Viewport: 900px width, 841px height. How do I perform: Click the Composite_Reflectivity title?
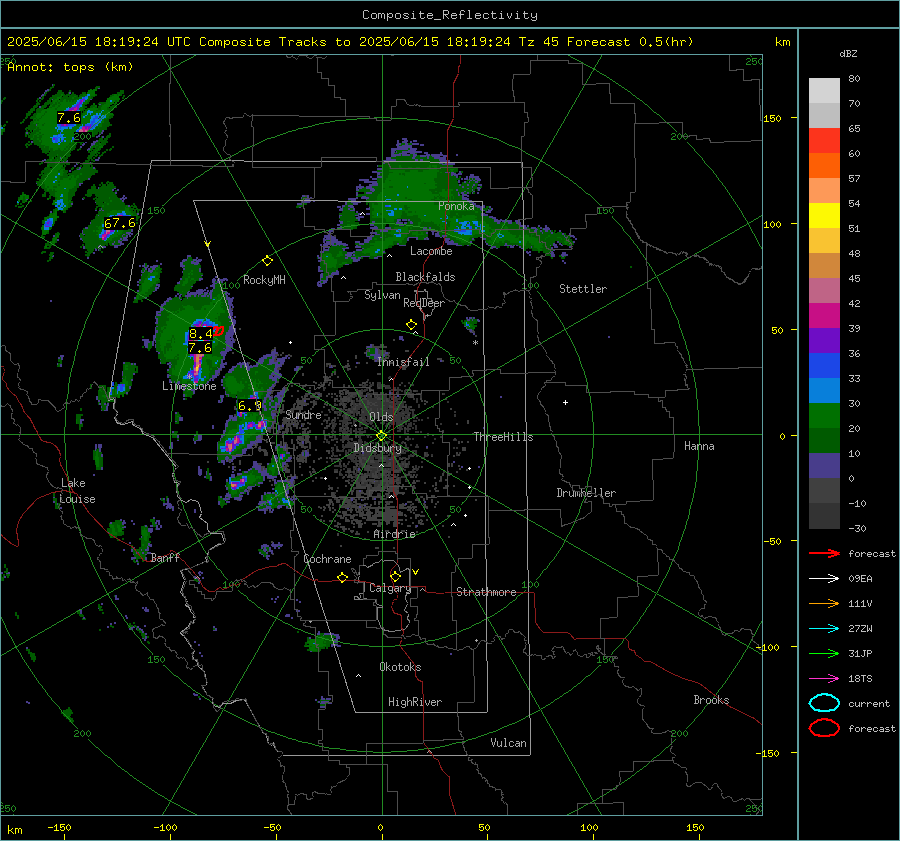pos(450,15)
